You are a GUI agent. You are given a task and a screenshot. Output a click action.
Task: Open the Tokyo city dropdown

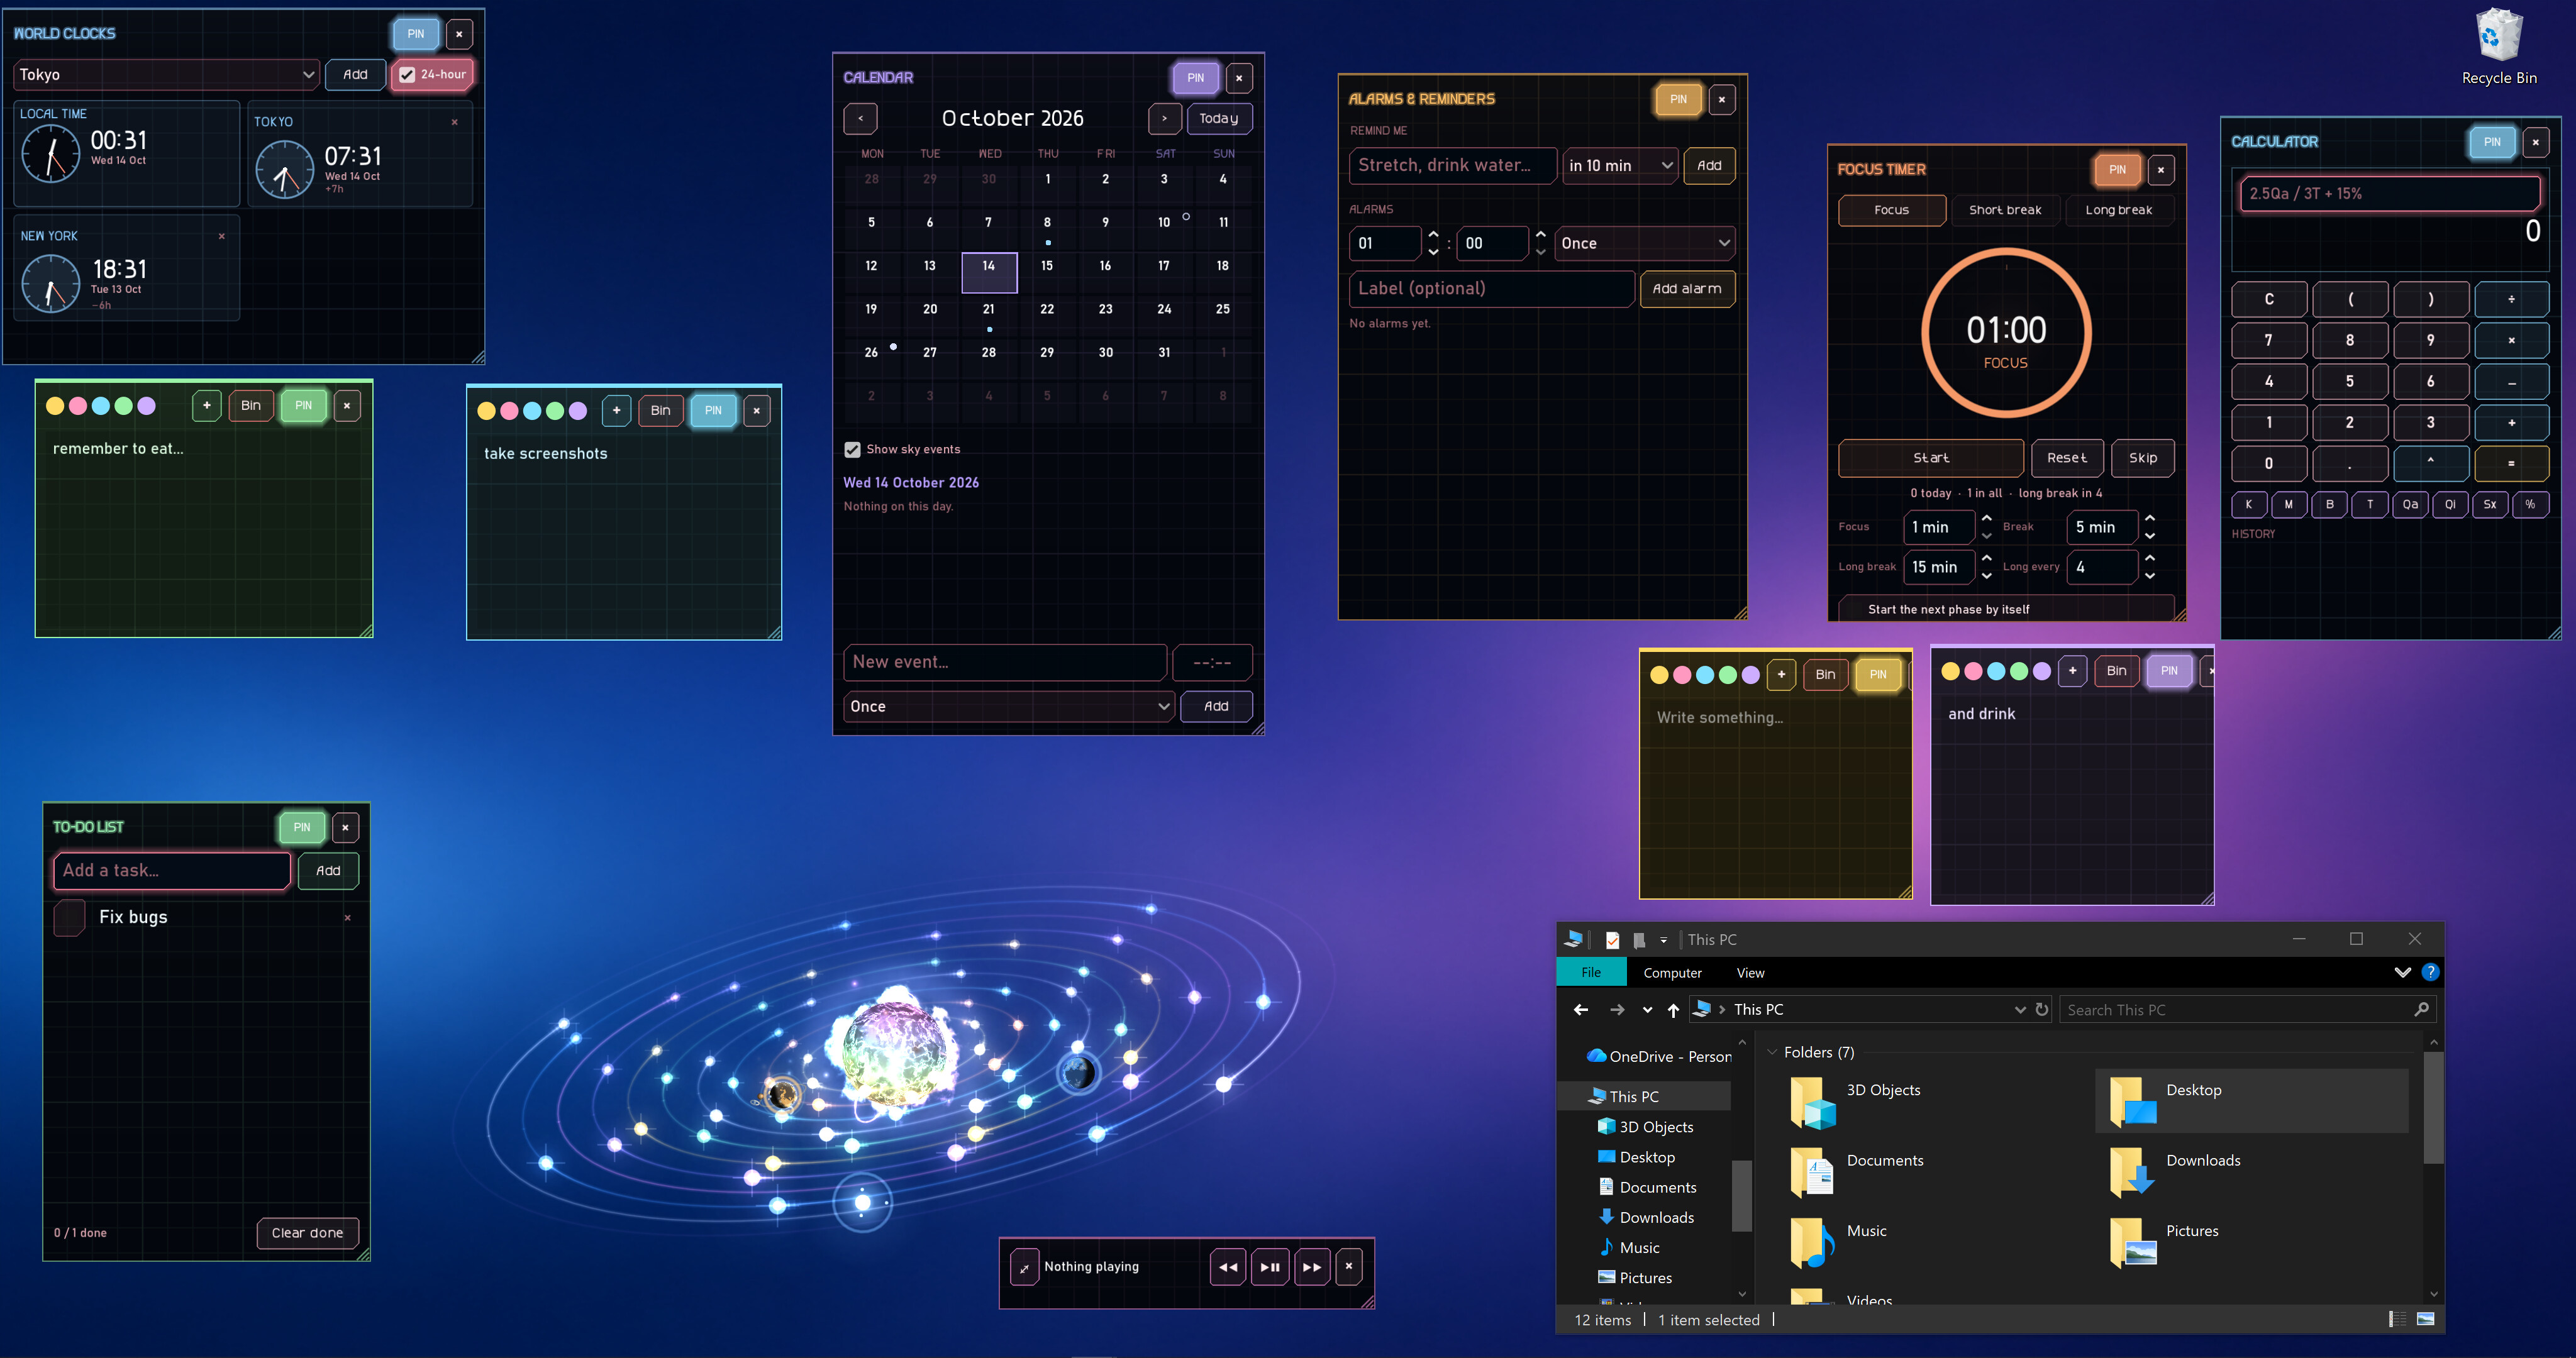click(167, 74)
